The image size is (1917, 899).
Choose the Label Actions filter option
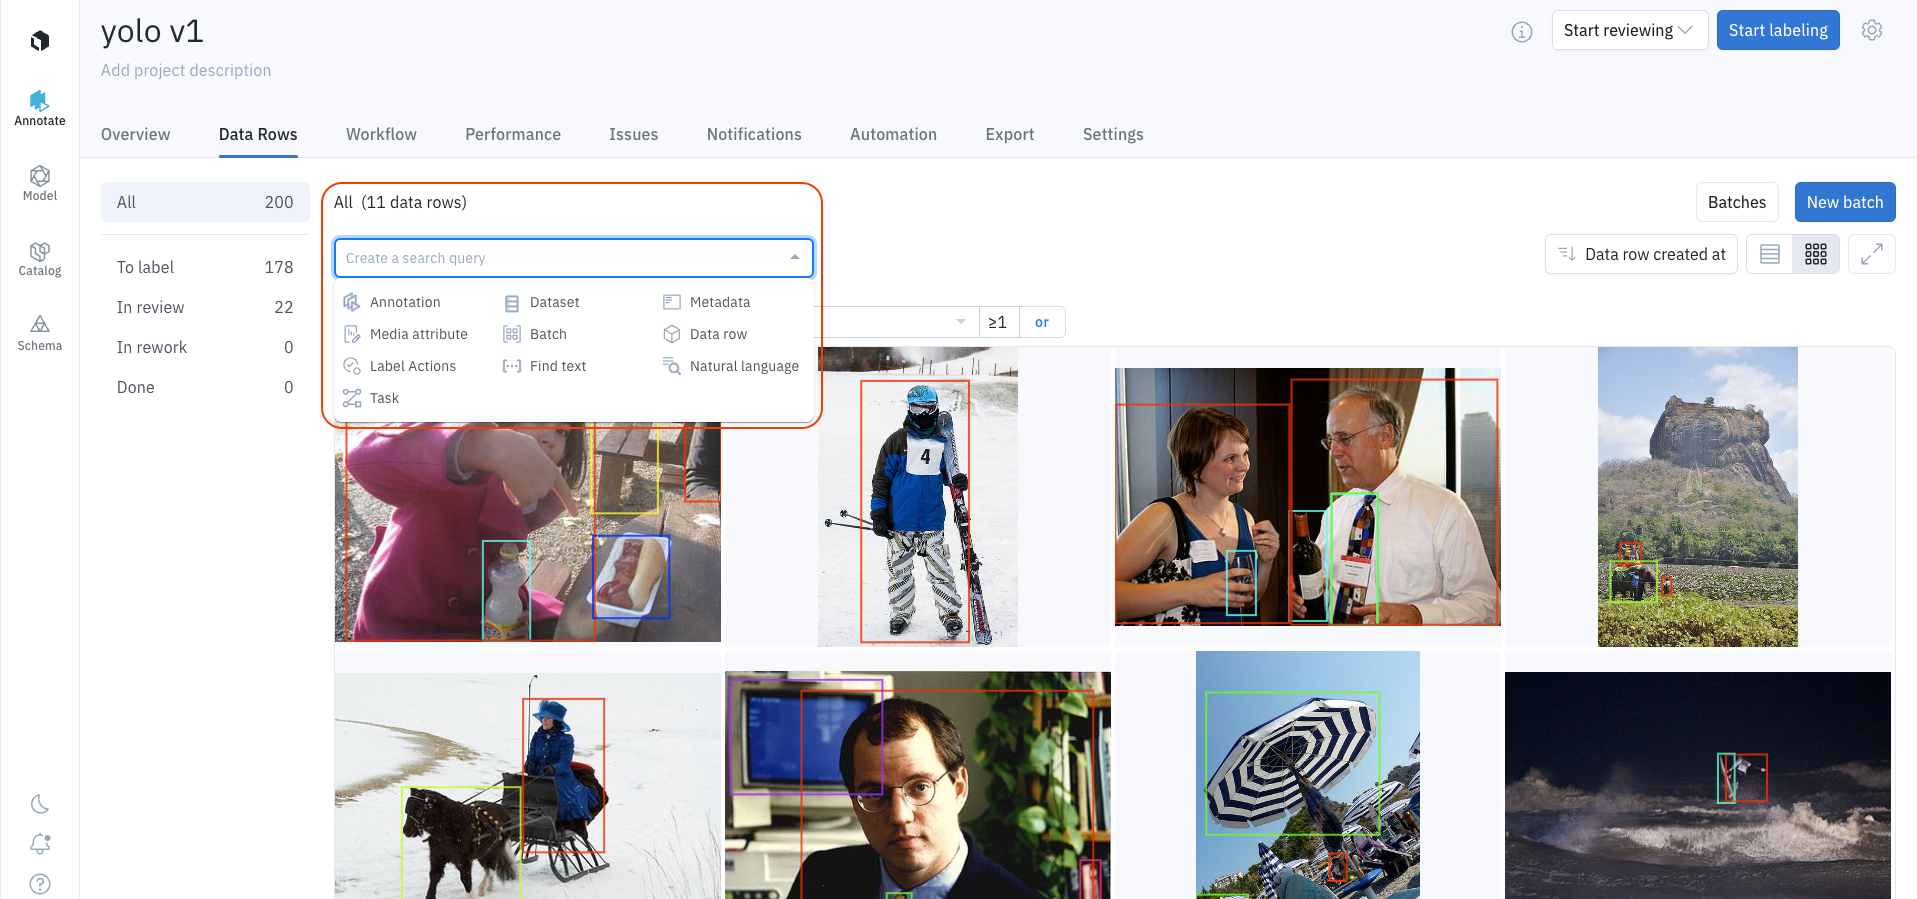click(x=400, y=366)
